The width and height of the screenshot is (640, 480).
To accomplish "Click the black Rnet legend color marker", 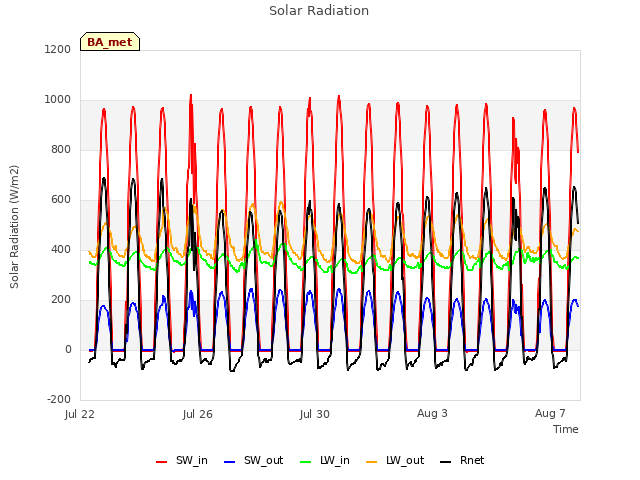I will click(446, 462).
